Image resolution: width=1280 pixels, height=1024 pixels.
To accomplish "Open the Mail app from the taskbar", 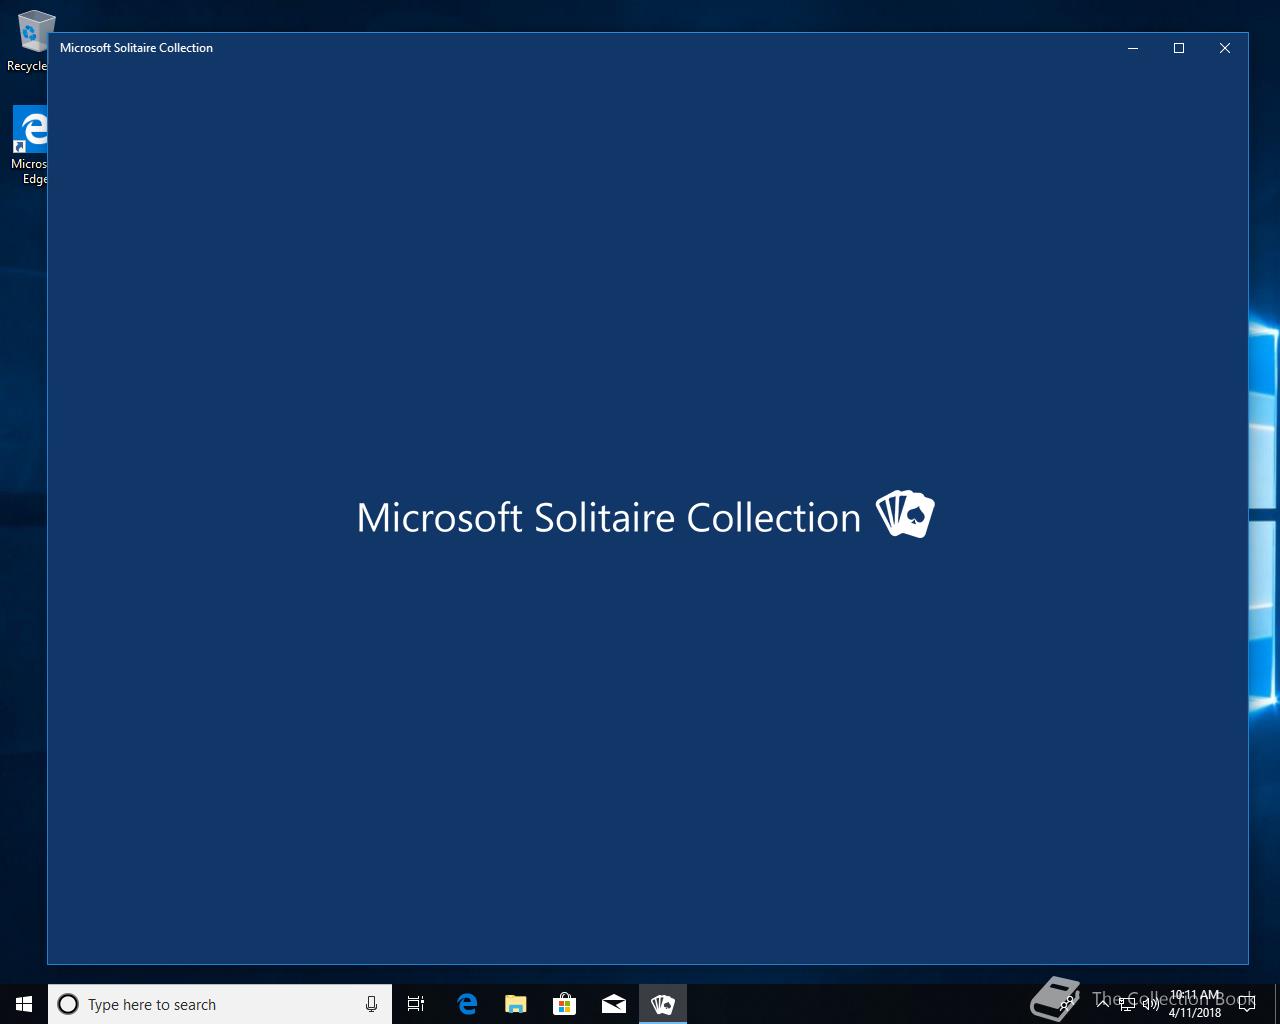I will 614,1004.
